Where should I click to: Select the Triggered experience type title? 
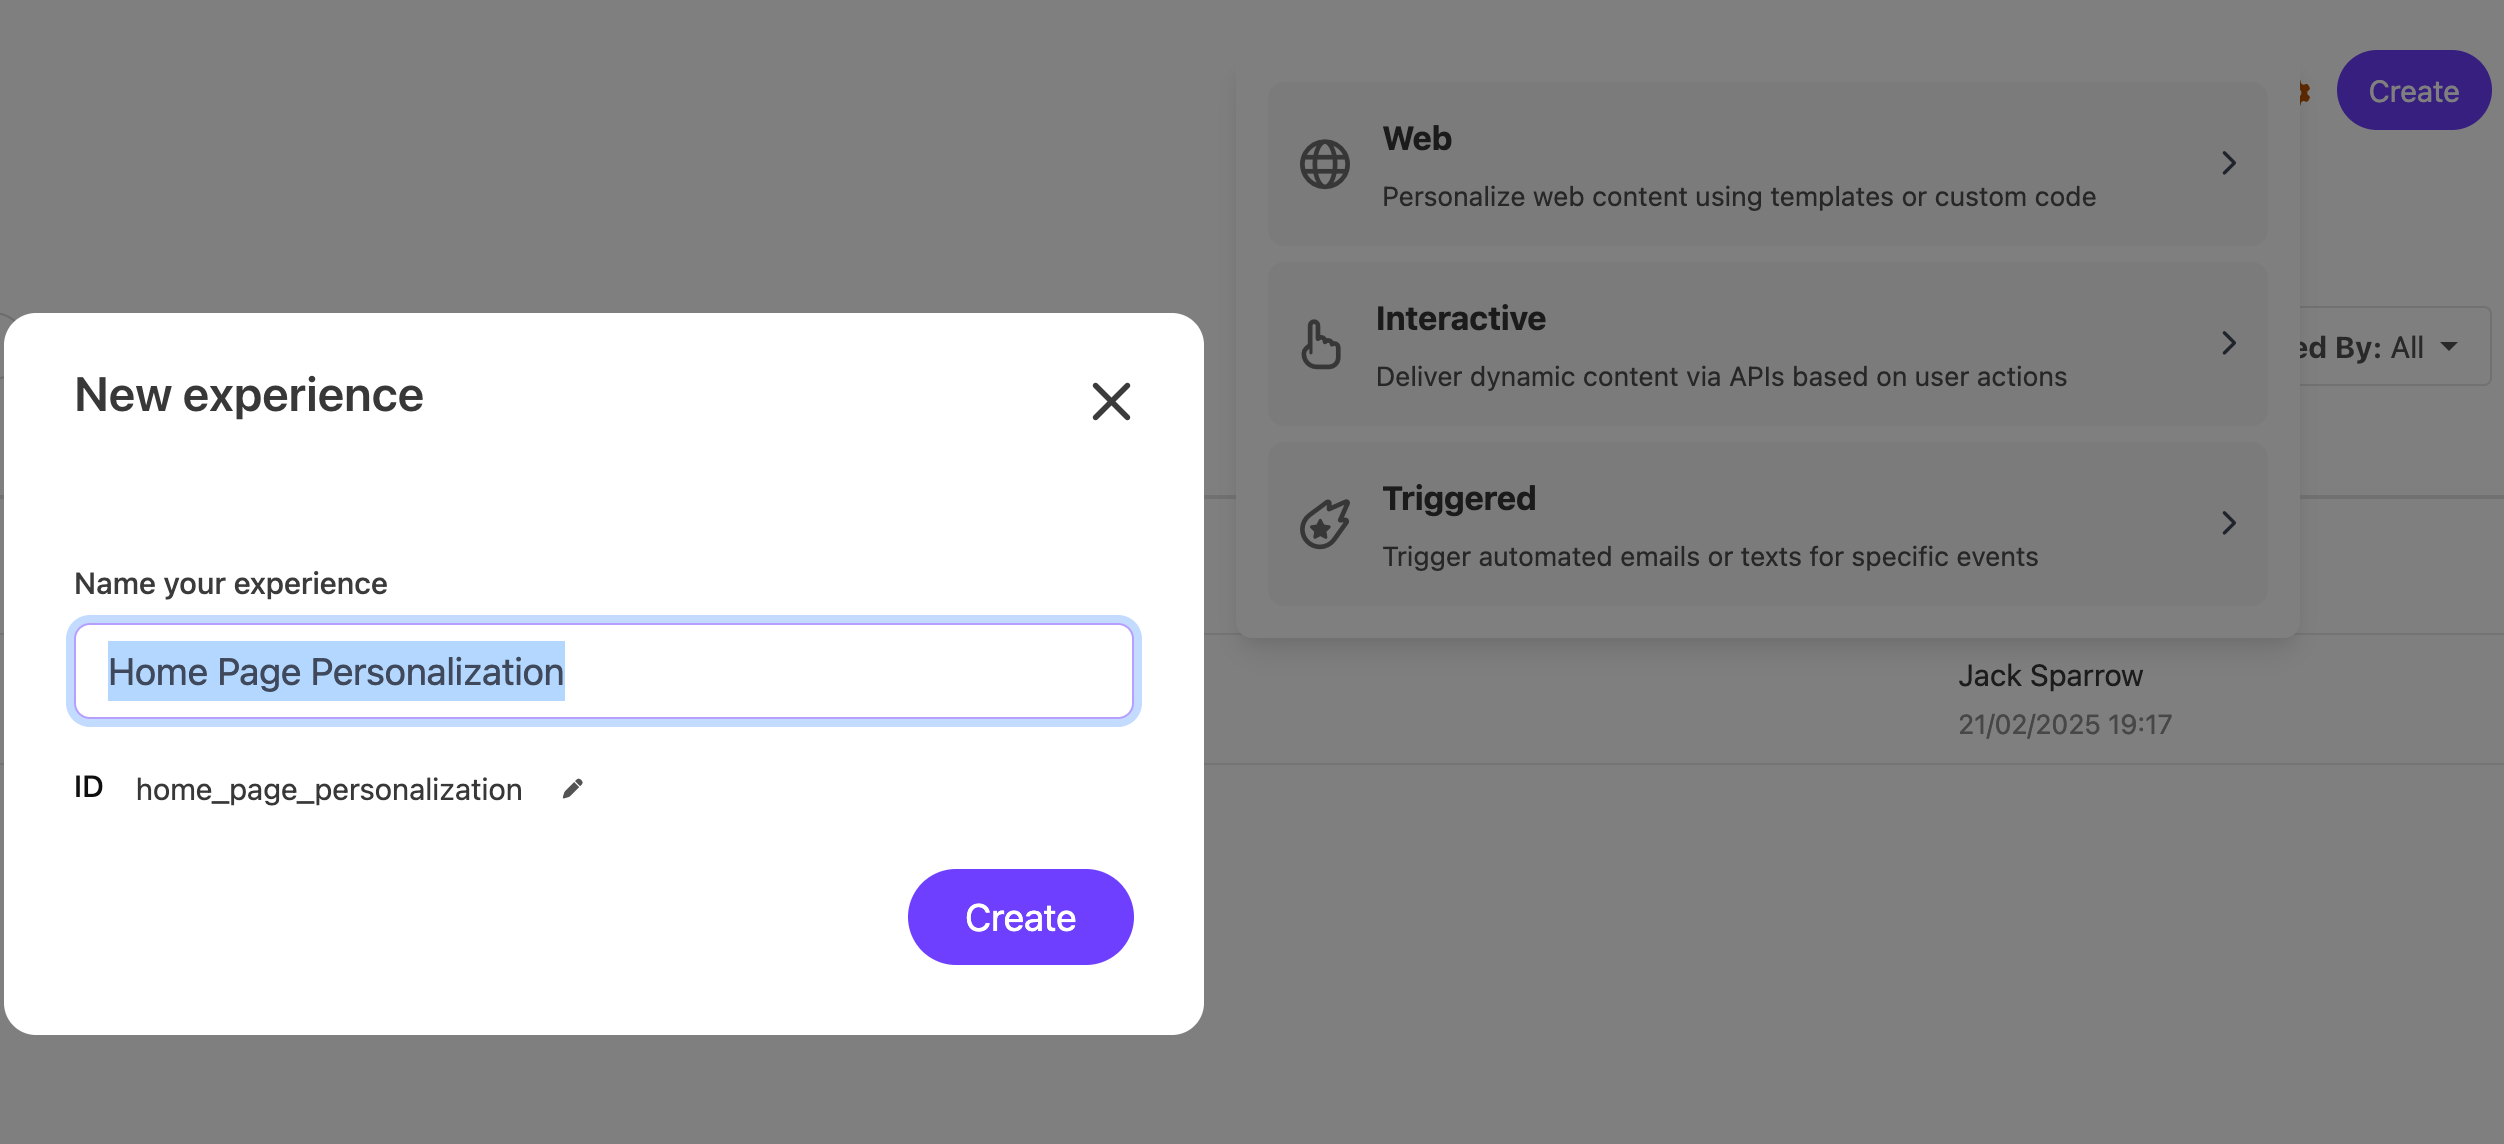coord(1458,498)
